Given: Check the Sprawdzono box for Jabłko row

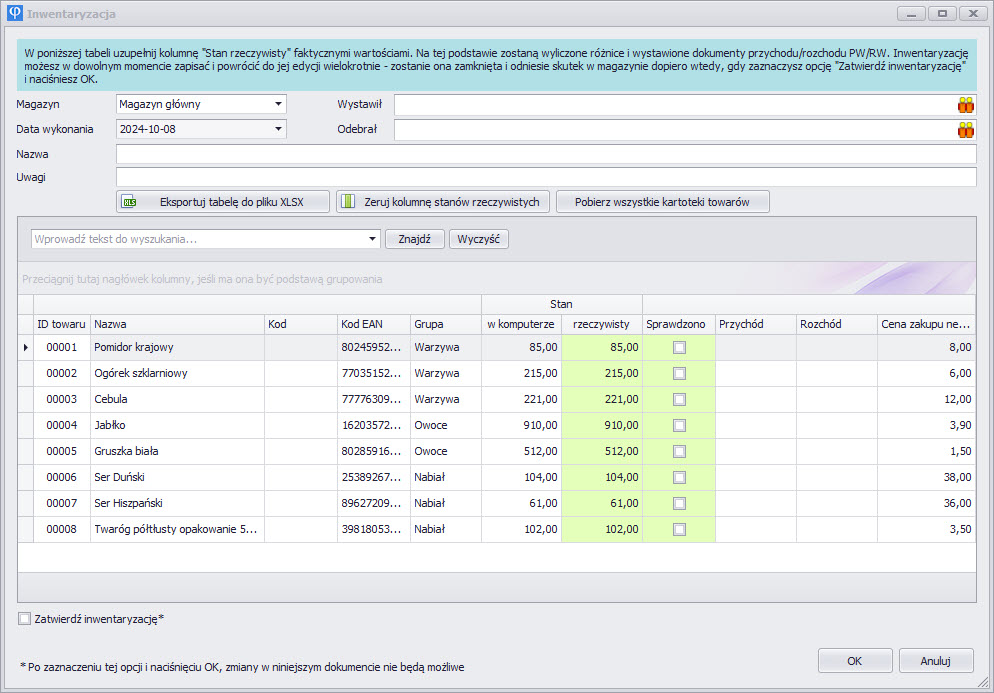Looking at the screenshot, I should pyautogui.click(x=679, y=425).
